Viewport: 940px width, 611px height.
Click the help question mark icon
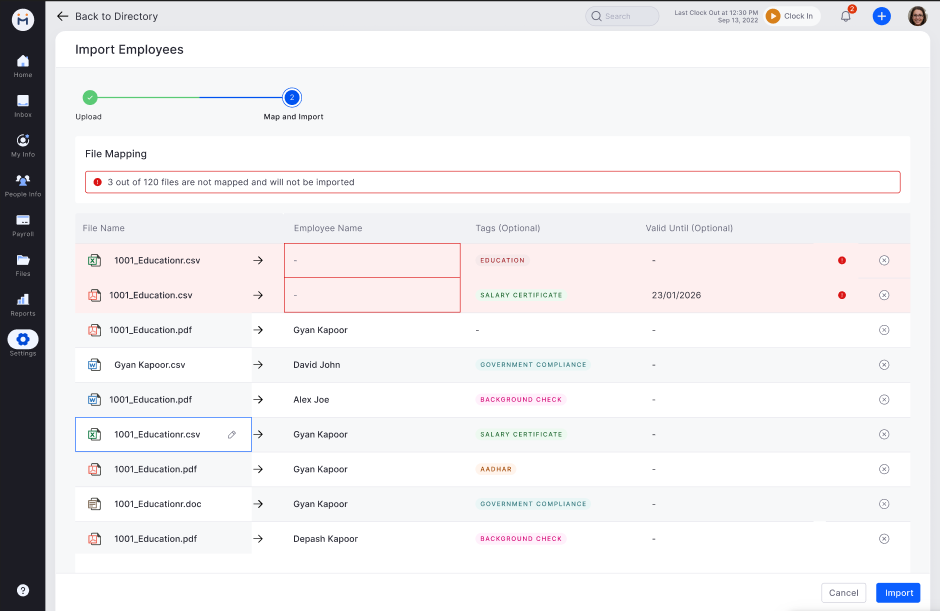22,590
